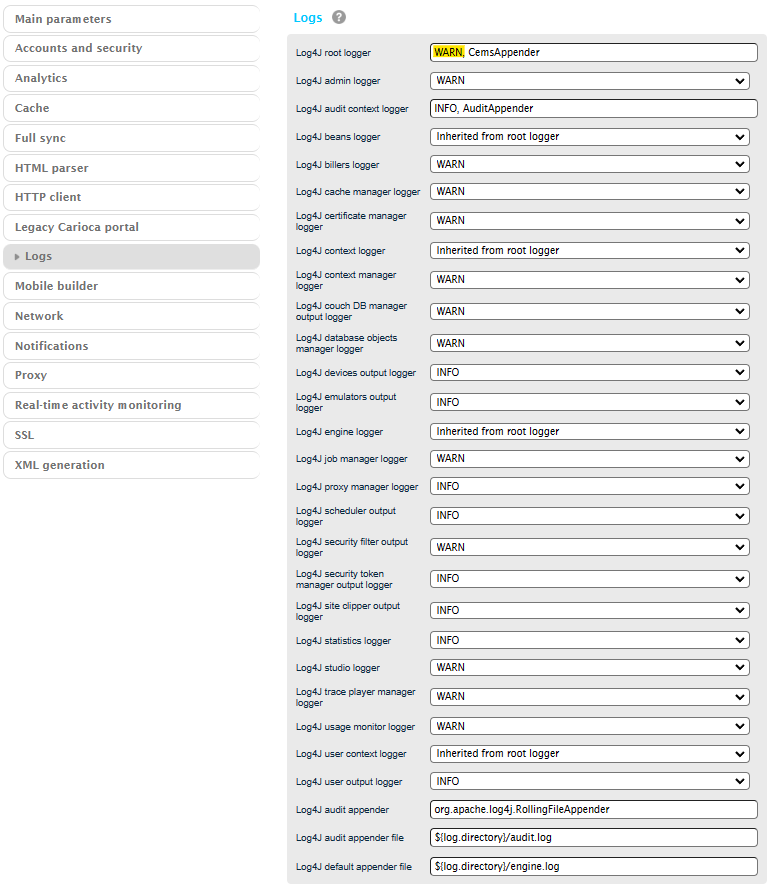Edit the Log4J audit context logger field
Viewport: 771px width, 887px height.
(x=594, y=109)
